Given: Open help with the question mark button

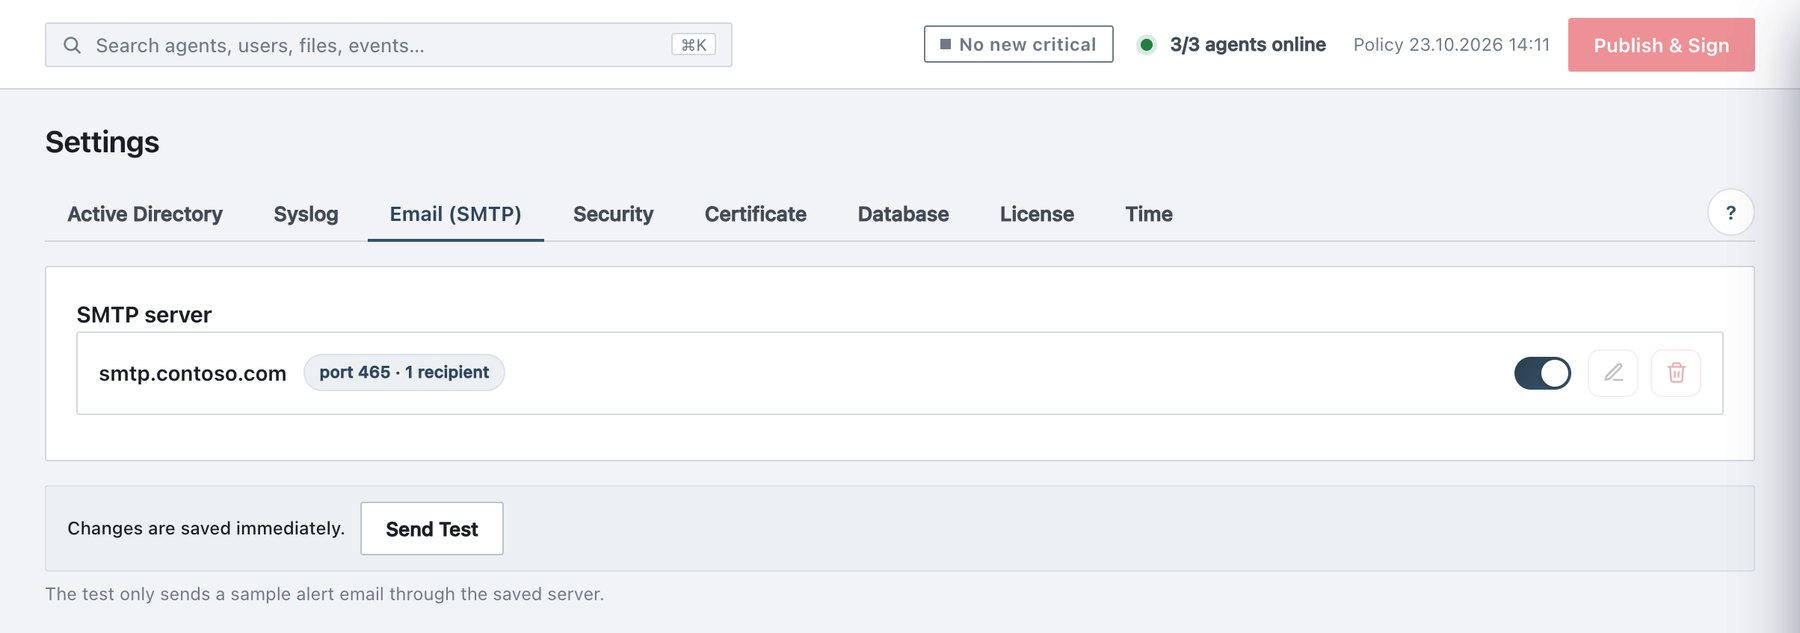Looking at the screenshot, I should (x=1731, y=212).
